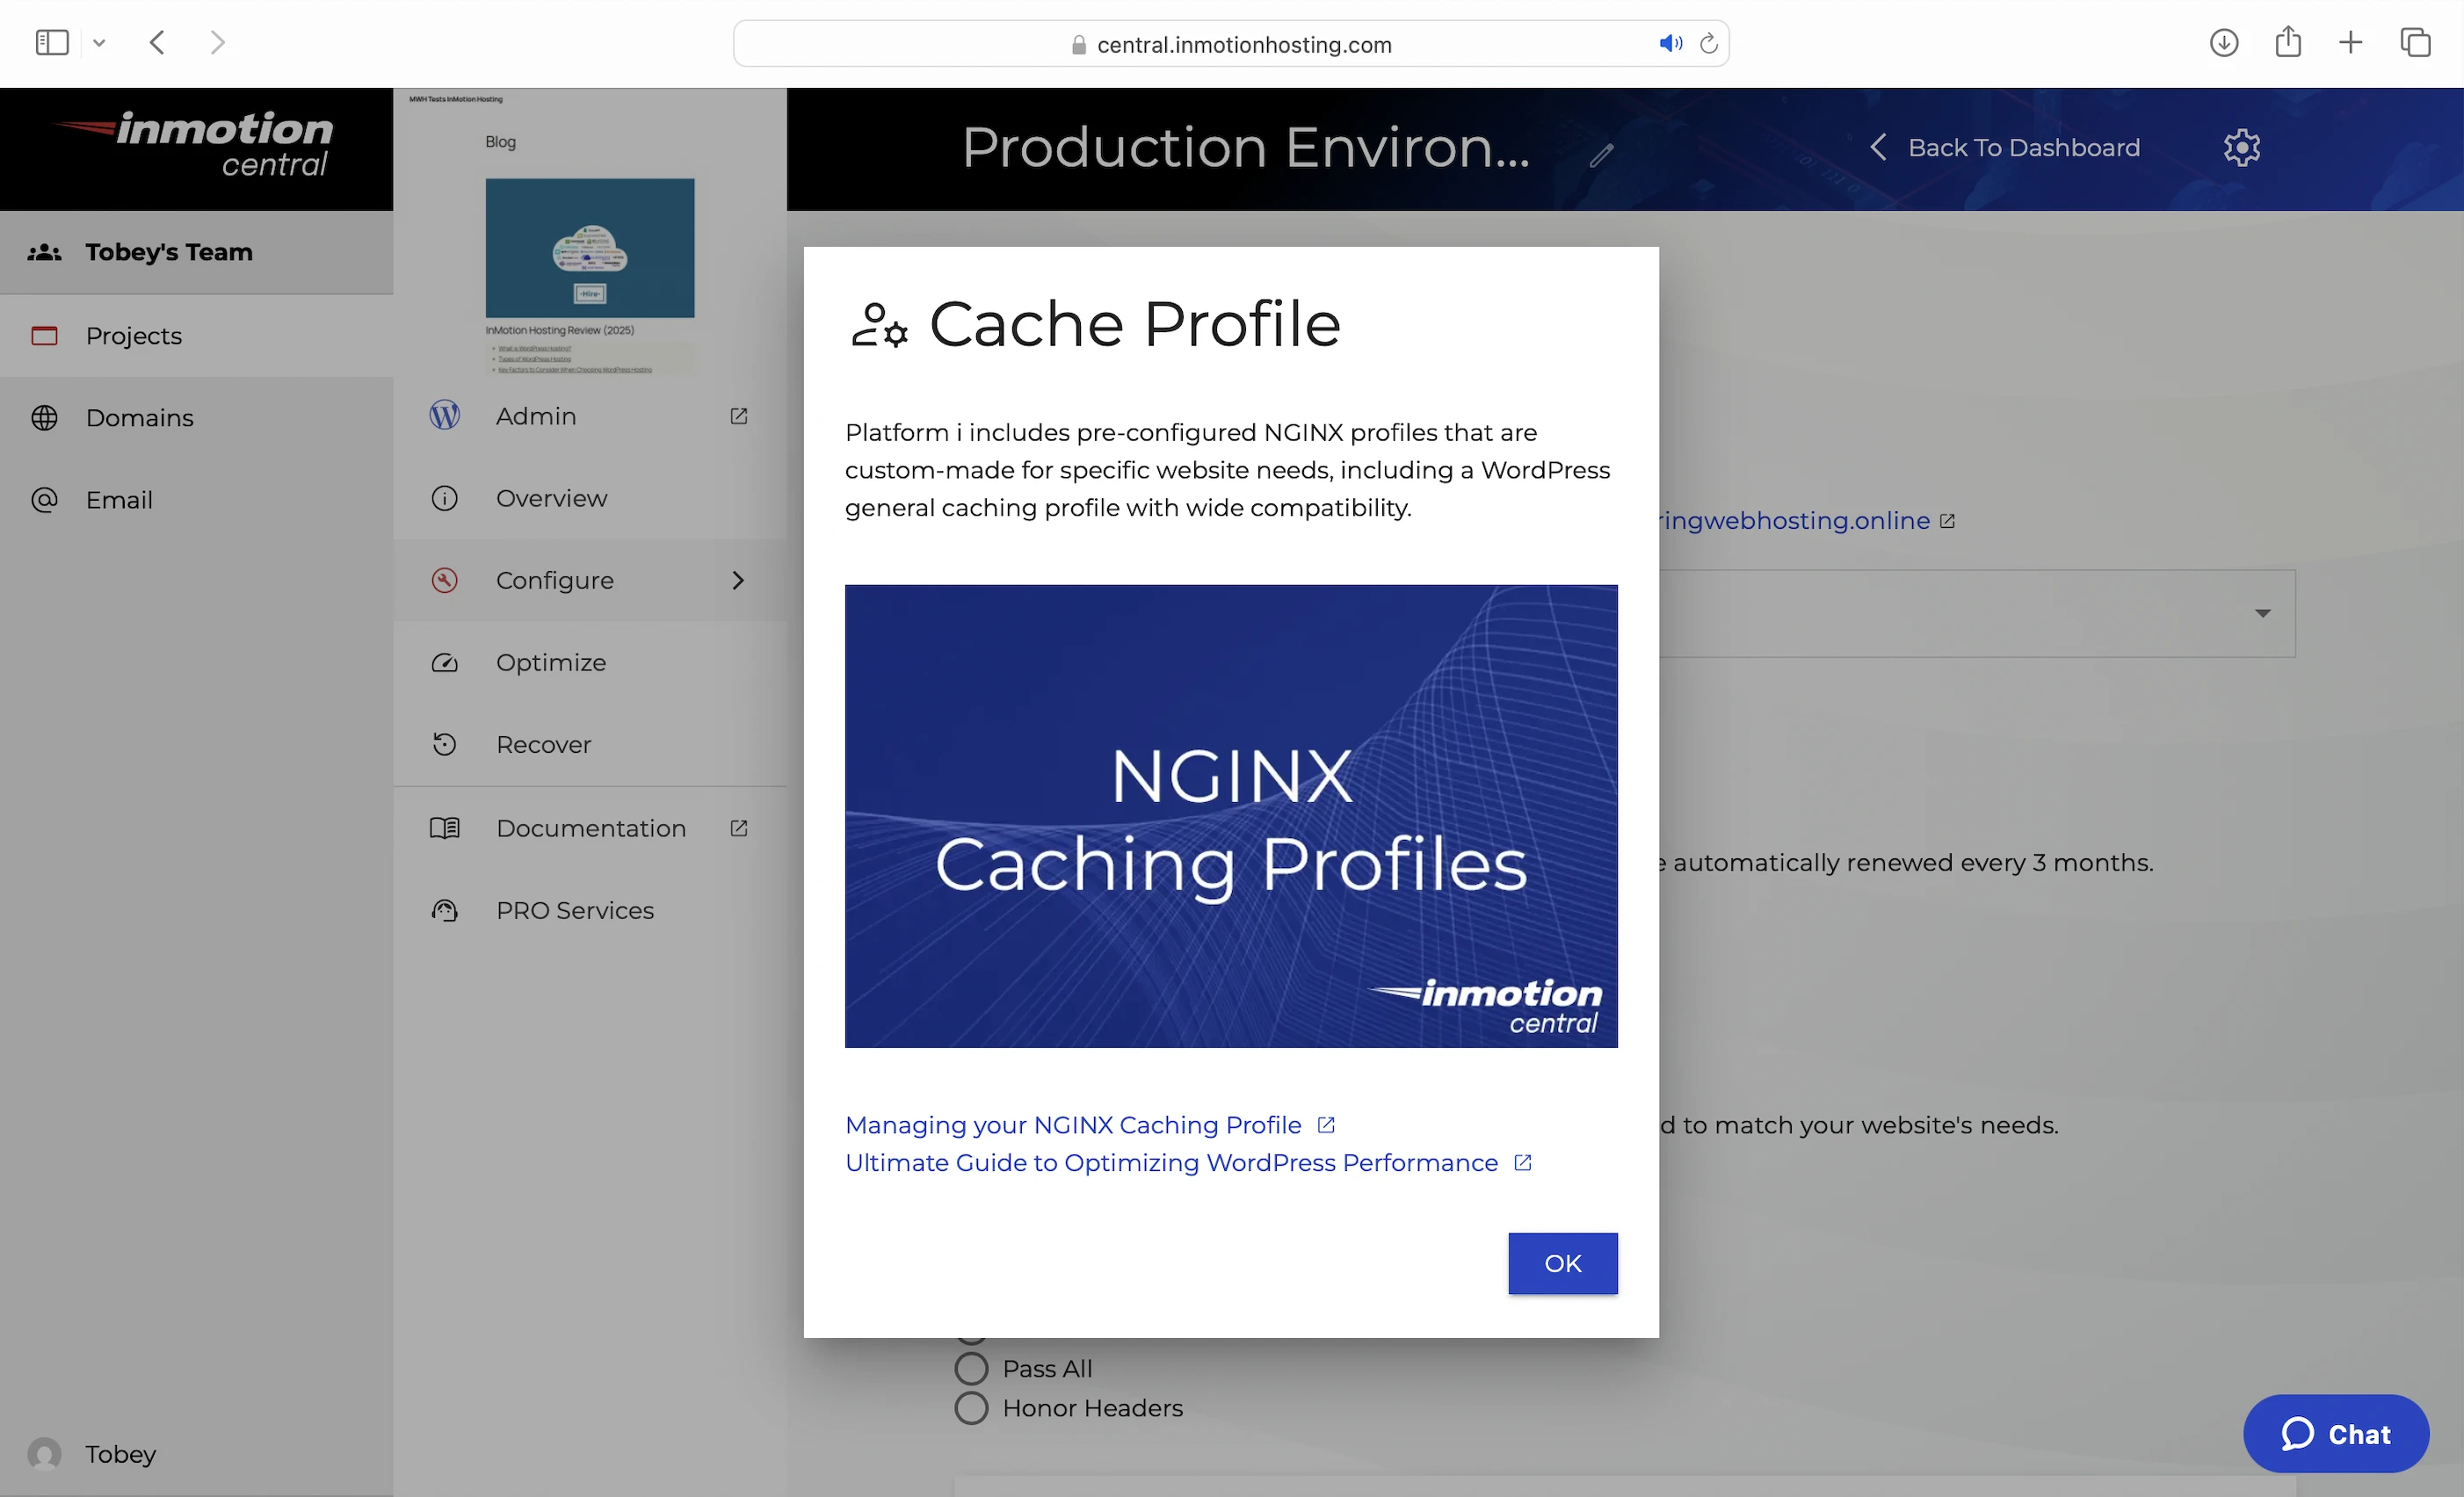Open WordPress Admin icon link
The width and height of the screenshot is (2464, 1497).
444,415
